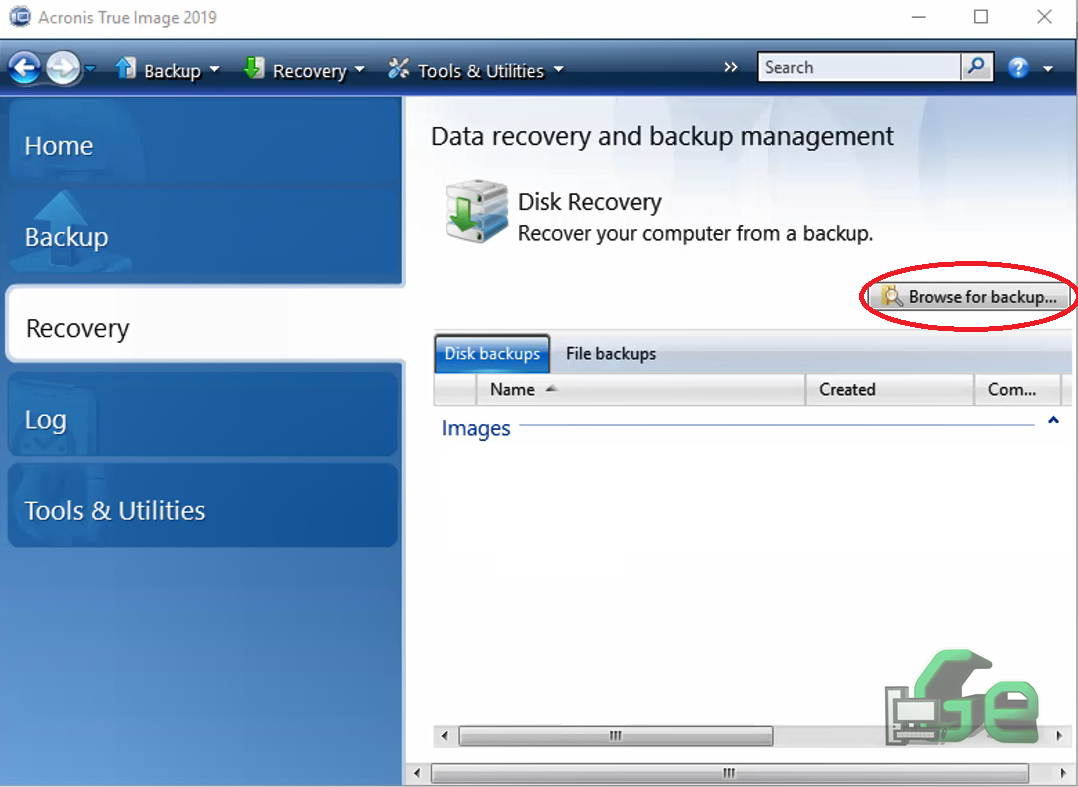The image size is (1078, 787).
Task: Switch to File backups tab
Action: 610,354
